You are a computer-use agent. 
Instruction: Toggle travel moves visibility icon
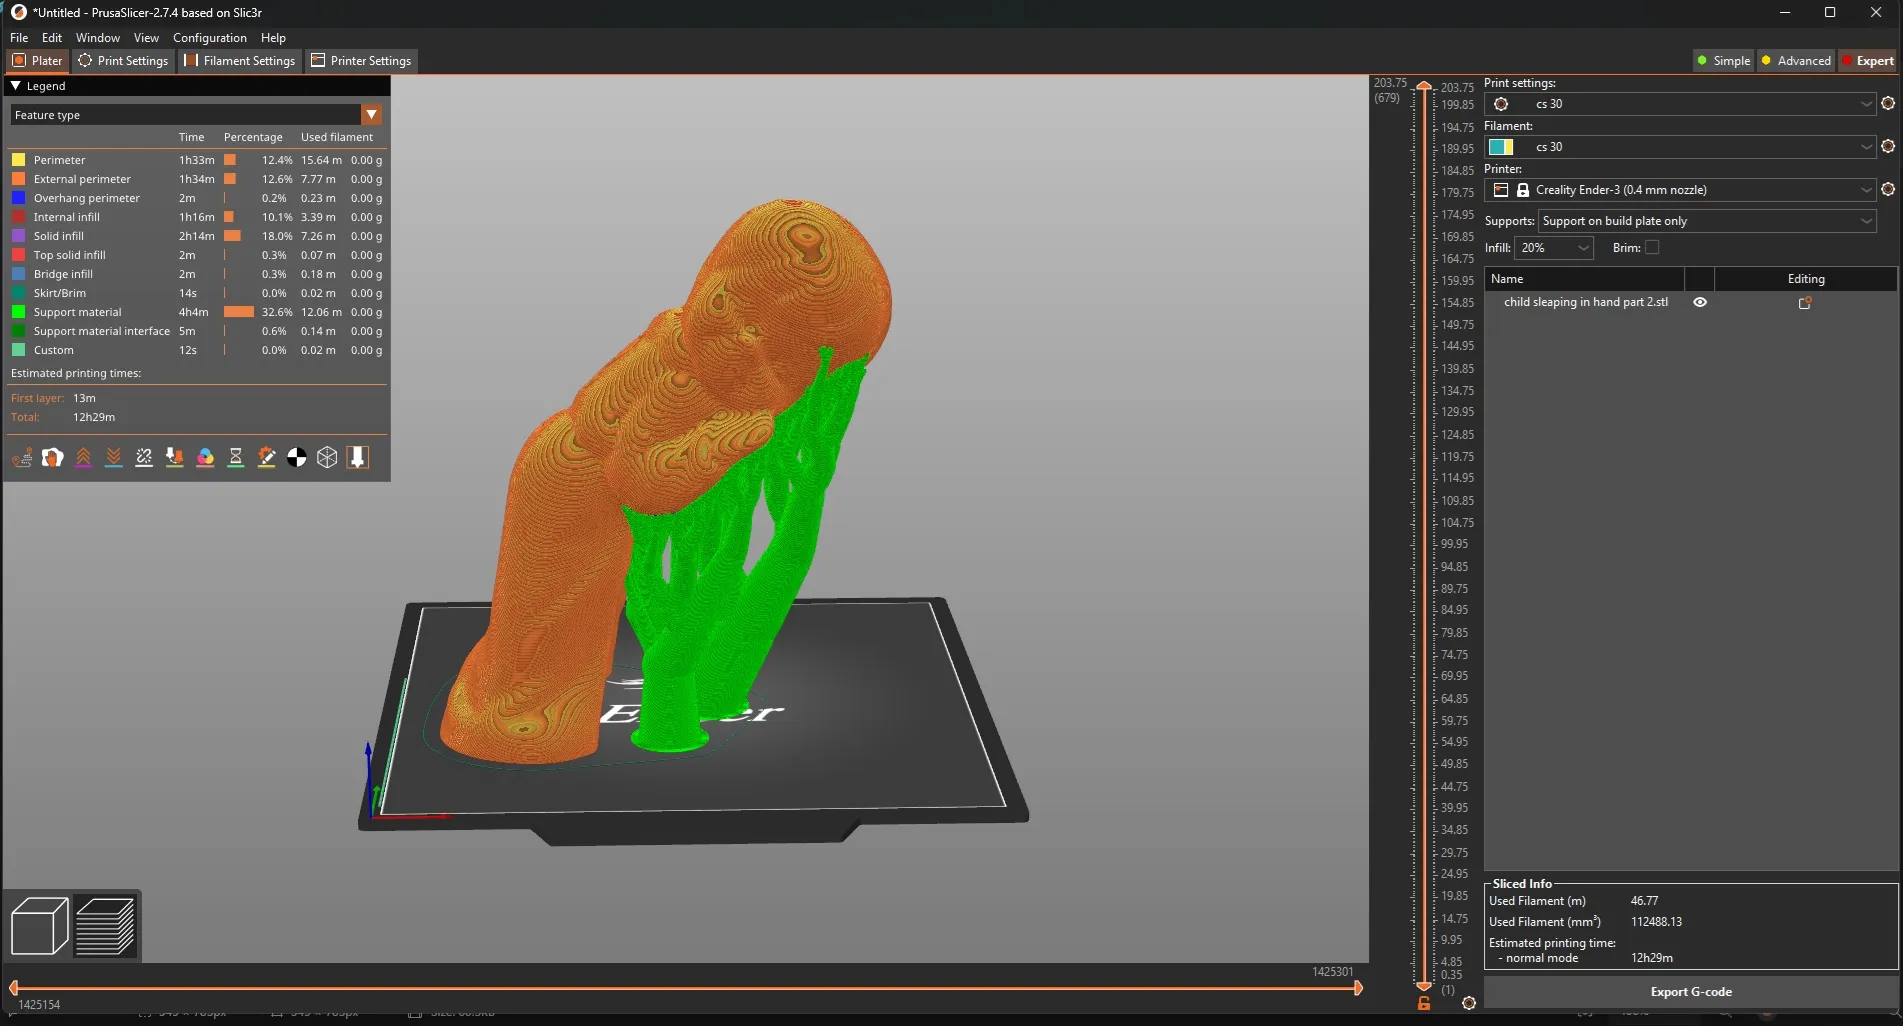[22, 458]
